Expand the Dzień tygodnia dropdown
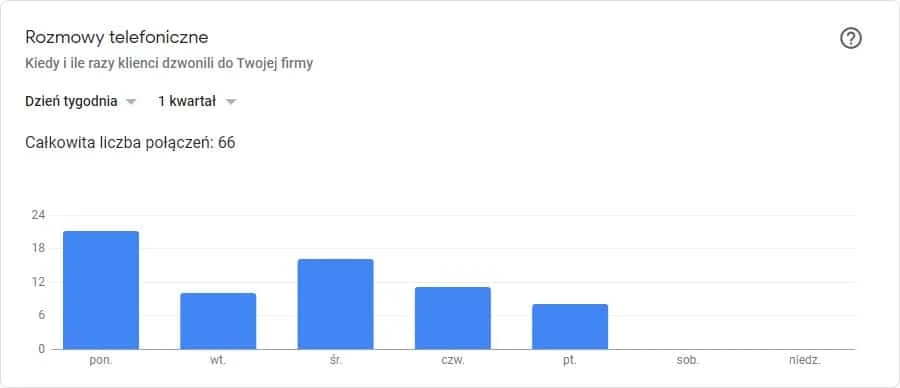 click(81, 102)
